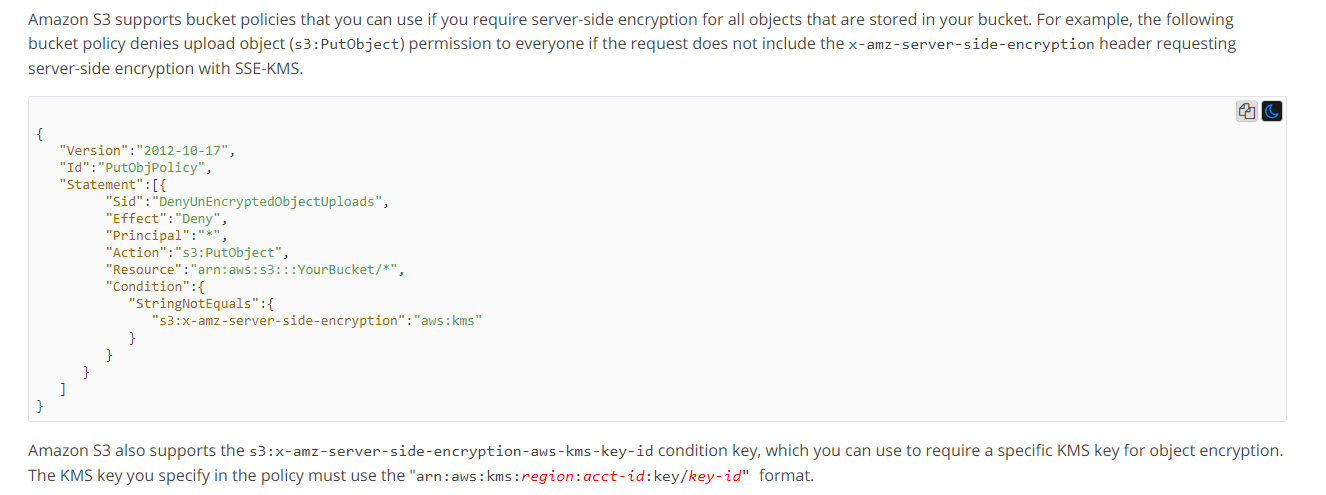
Task: Click the red key-id placeholder in KMS ARN
Action: 714,476
